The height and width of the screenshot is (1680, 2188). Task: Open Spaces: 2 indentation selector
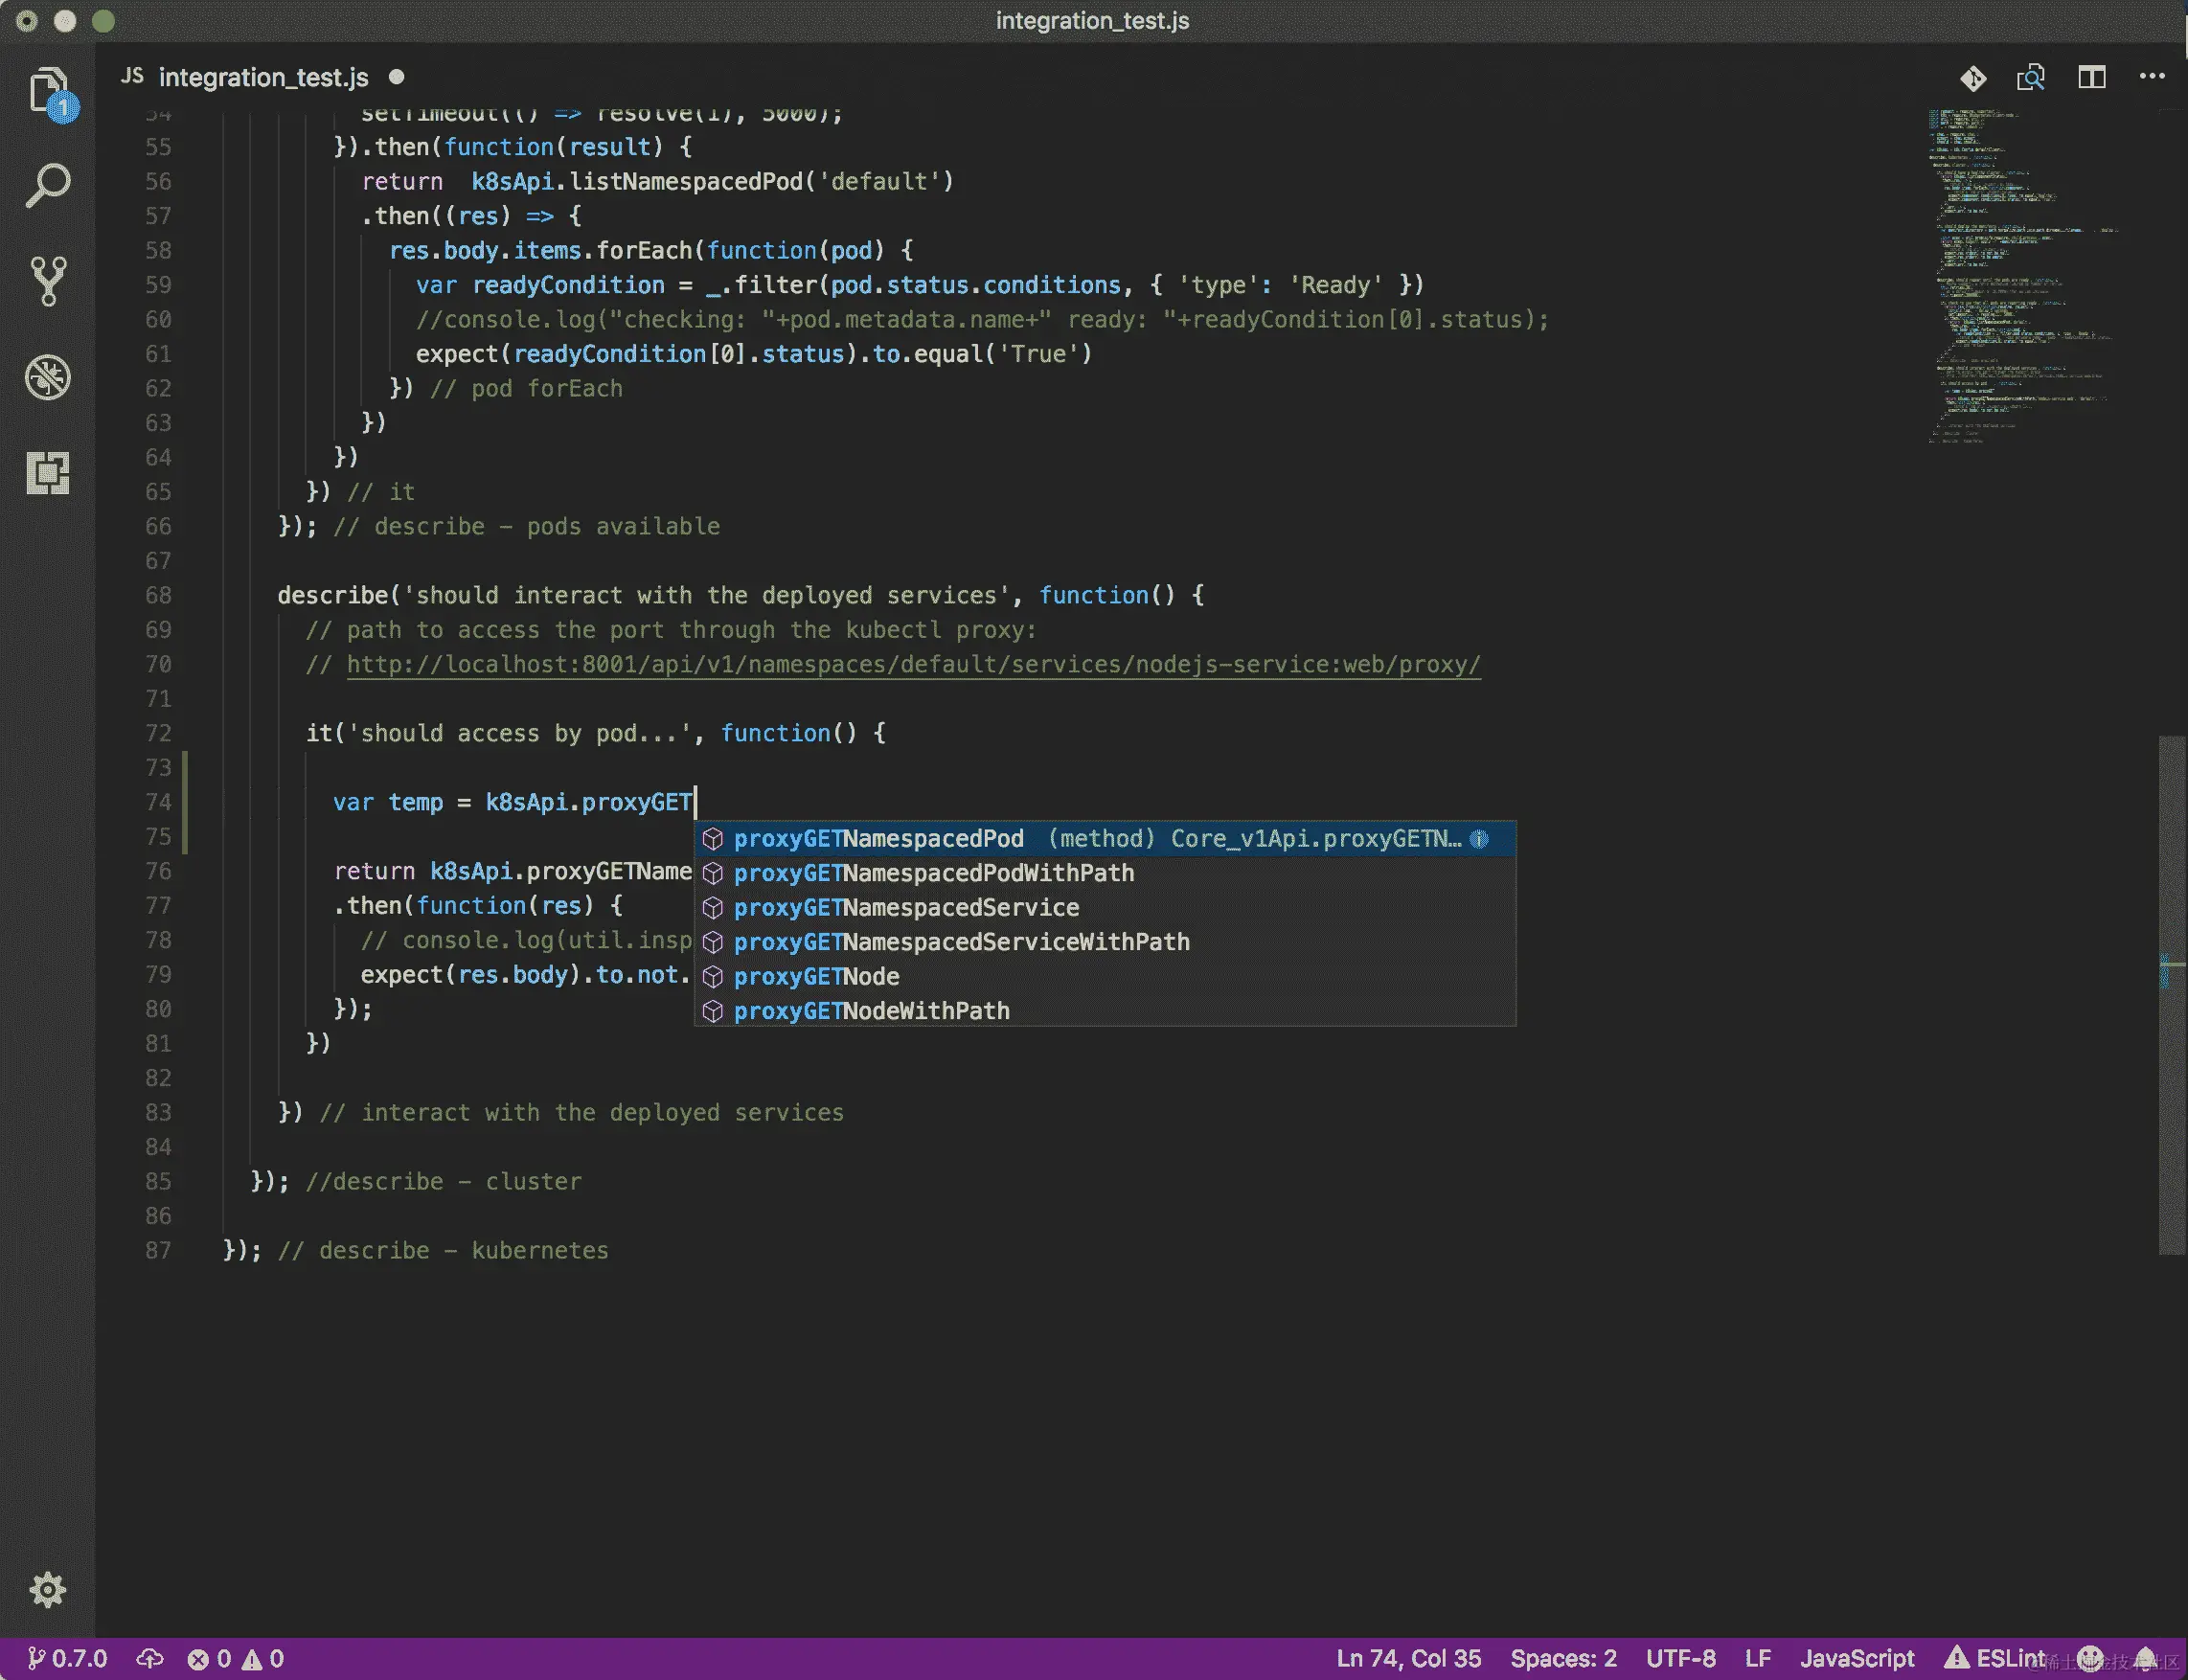pos(1562,1658)
